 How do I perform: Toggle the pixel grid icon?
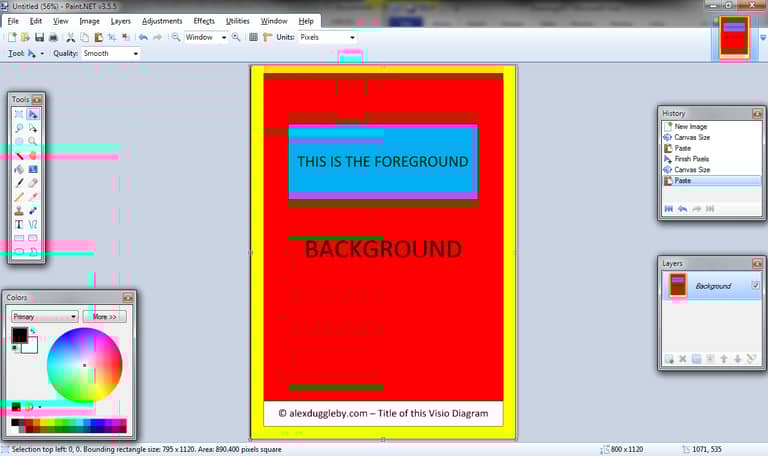coord(253,37)
